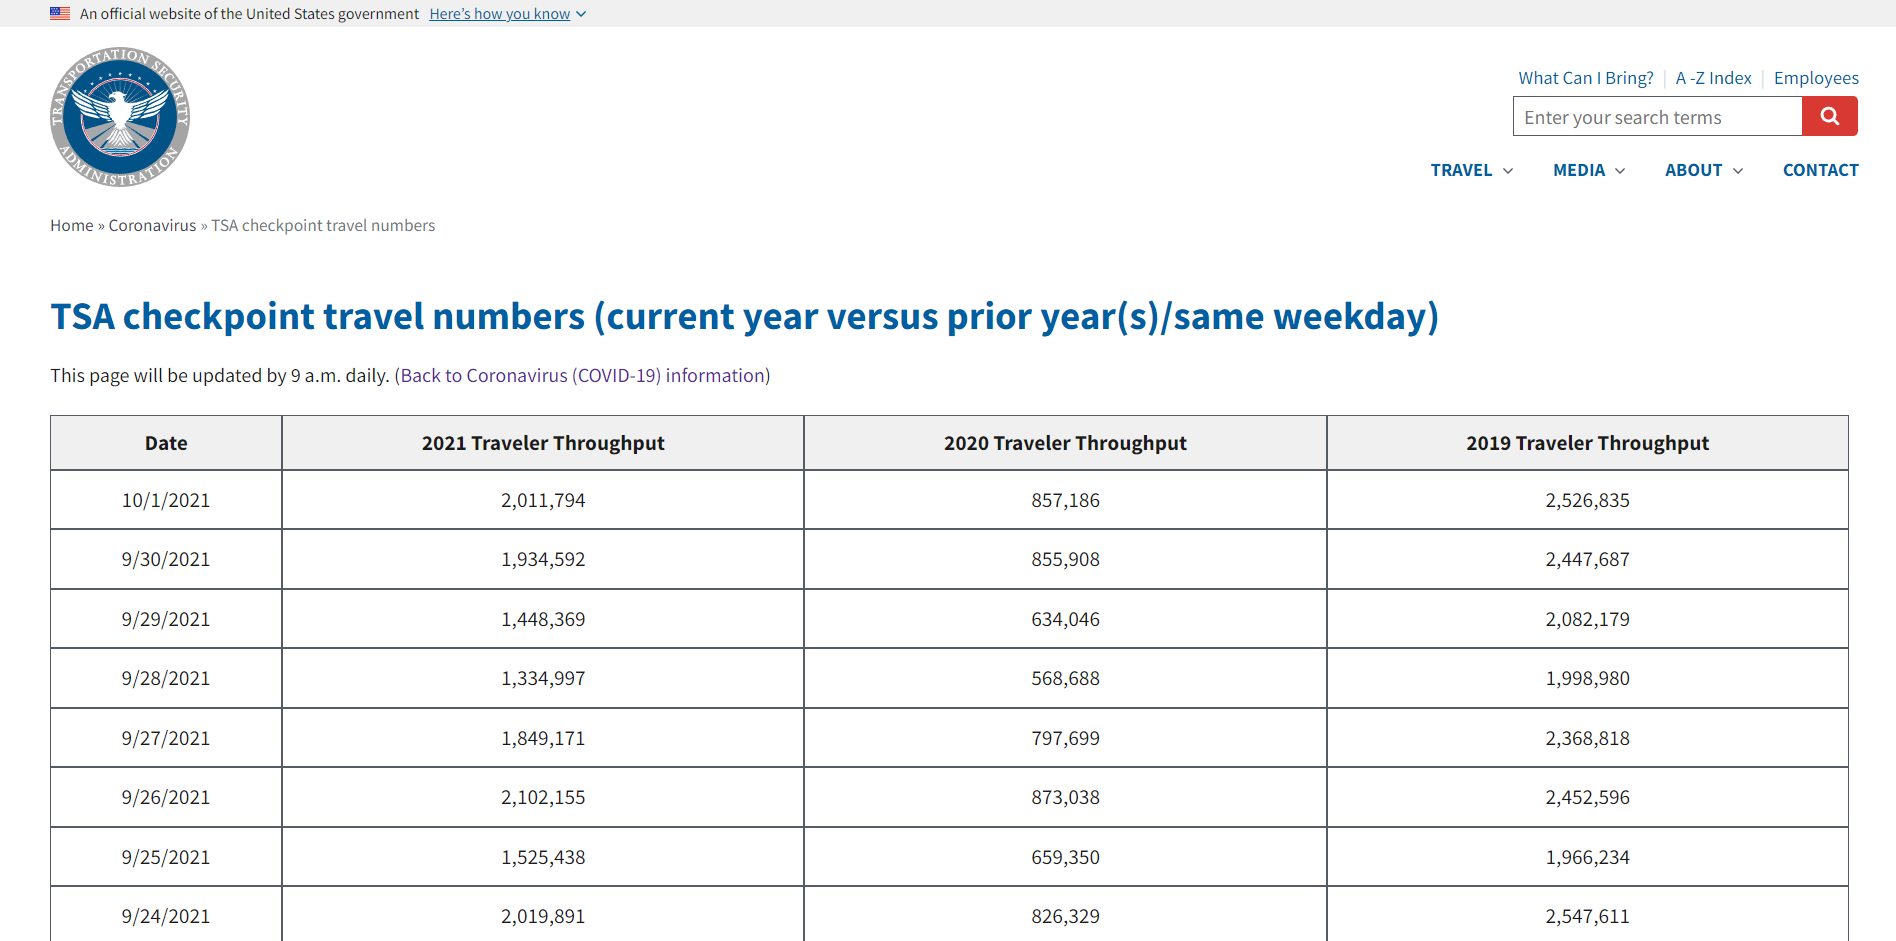
Task: Visit the Employees link
Action: [1816, 78]
